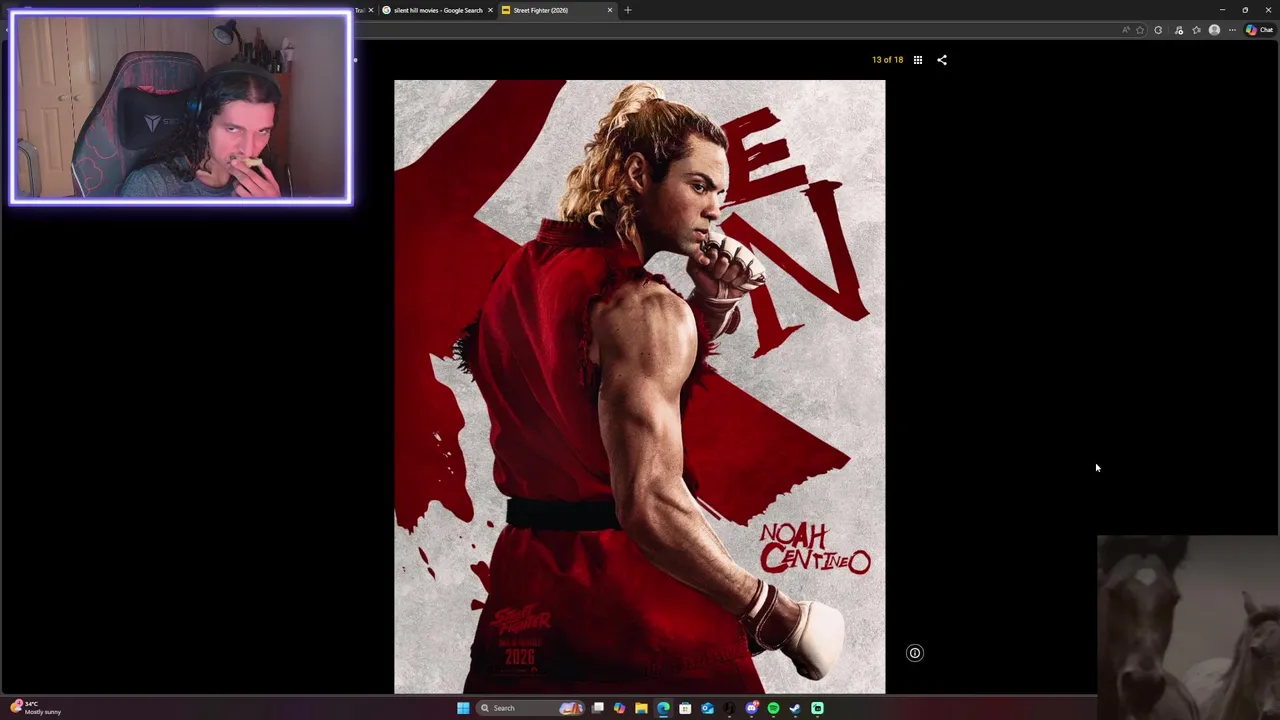Open the Copilot Chat button
1280x720 pixels.
1259,30
